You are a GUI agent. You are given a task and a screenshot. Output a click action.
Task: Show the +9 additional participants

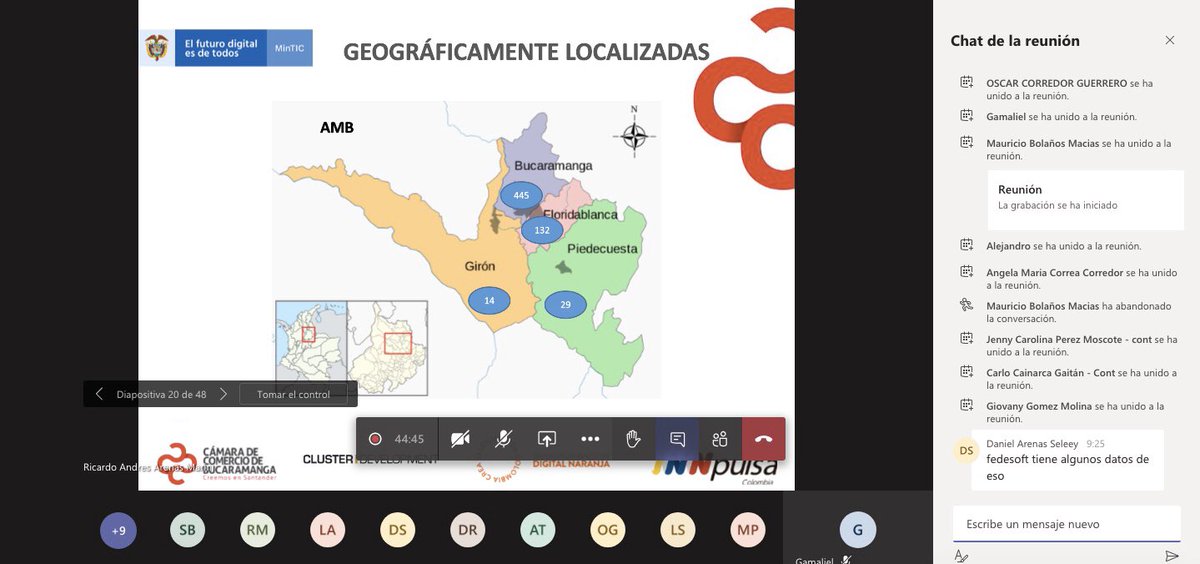[x=118, y=530]
